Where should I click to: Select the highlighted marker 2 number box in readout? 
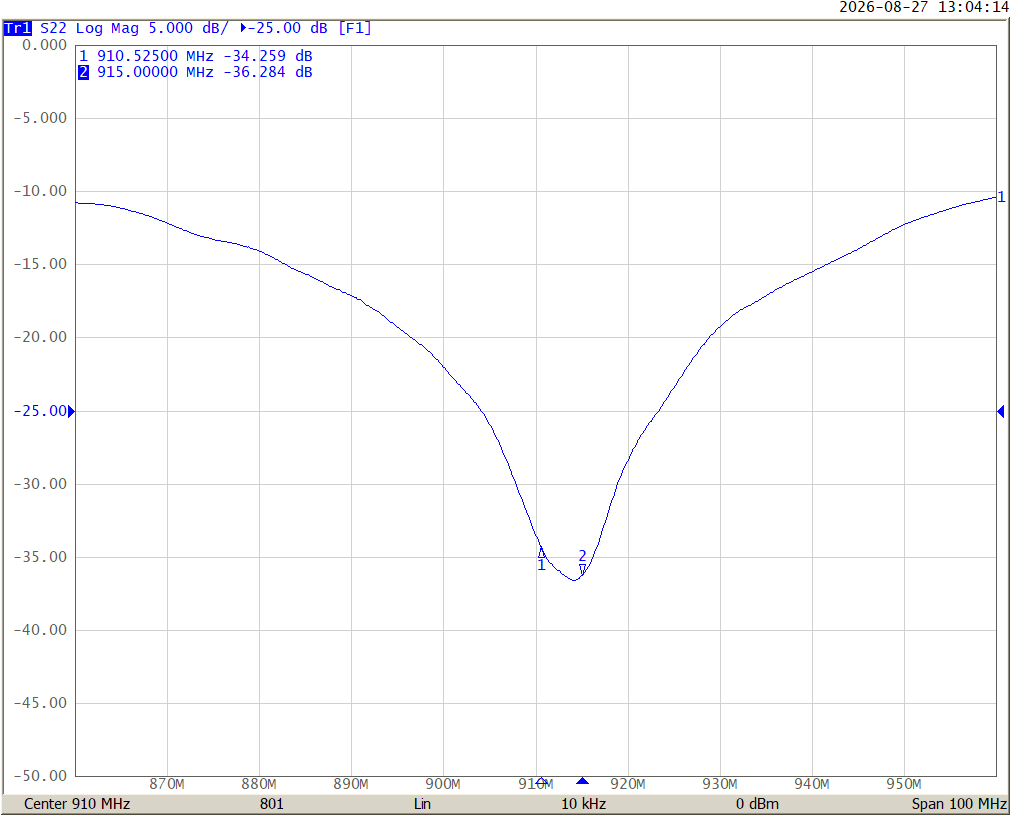[x=83, y=72]
